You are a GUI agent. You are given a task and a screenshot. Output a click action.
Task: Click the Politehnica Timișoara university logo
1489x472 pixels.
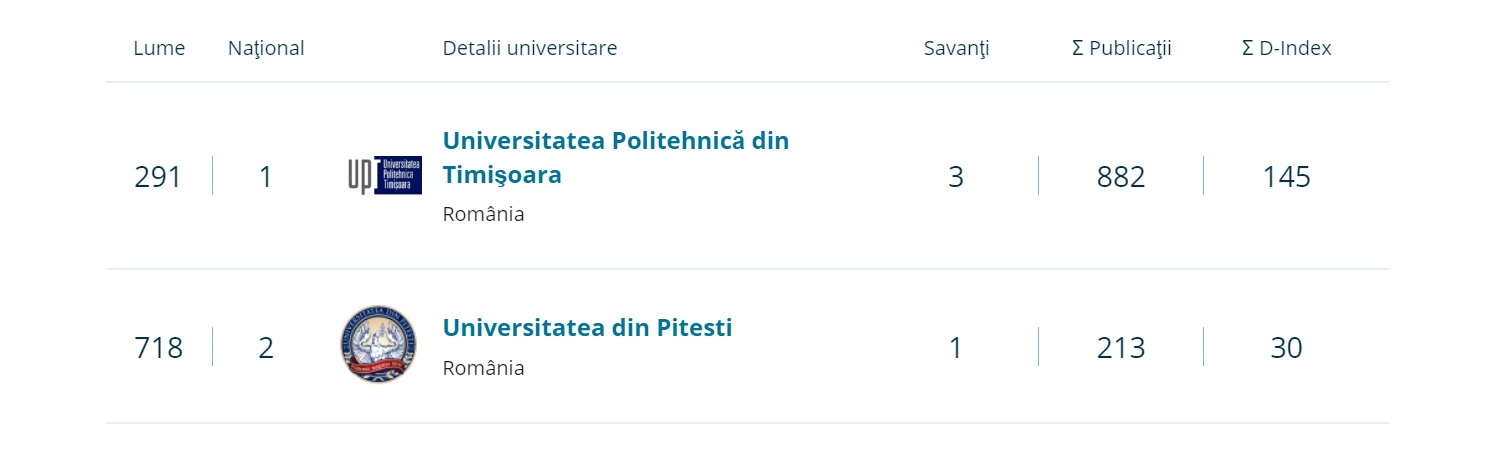[384, 176]
